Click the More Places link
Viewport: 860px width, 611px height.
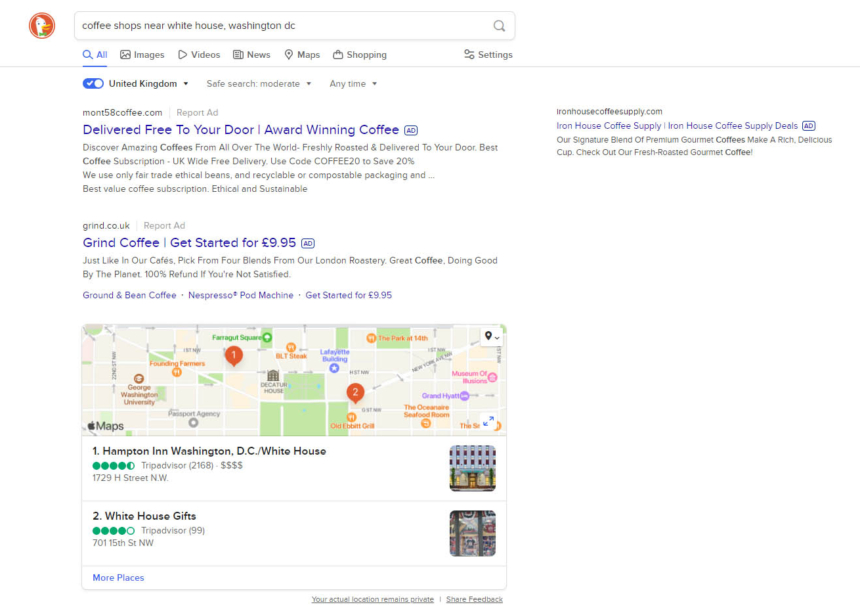118,578
